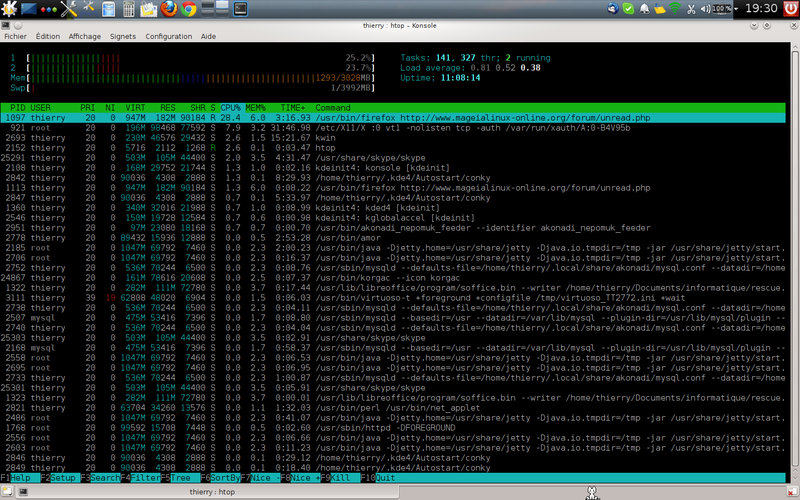
Task: Open the Fichier menu
Action: click(x=15, y=36)
